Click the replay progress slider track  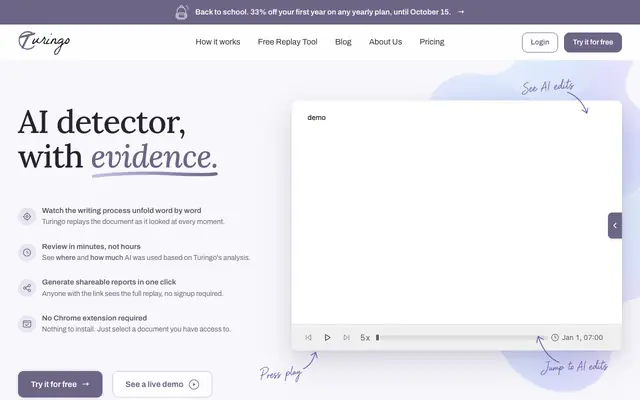click(x=461, y=338)
